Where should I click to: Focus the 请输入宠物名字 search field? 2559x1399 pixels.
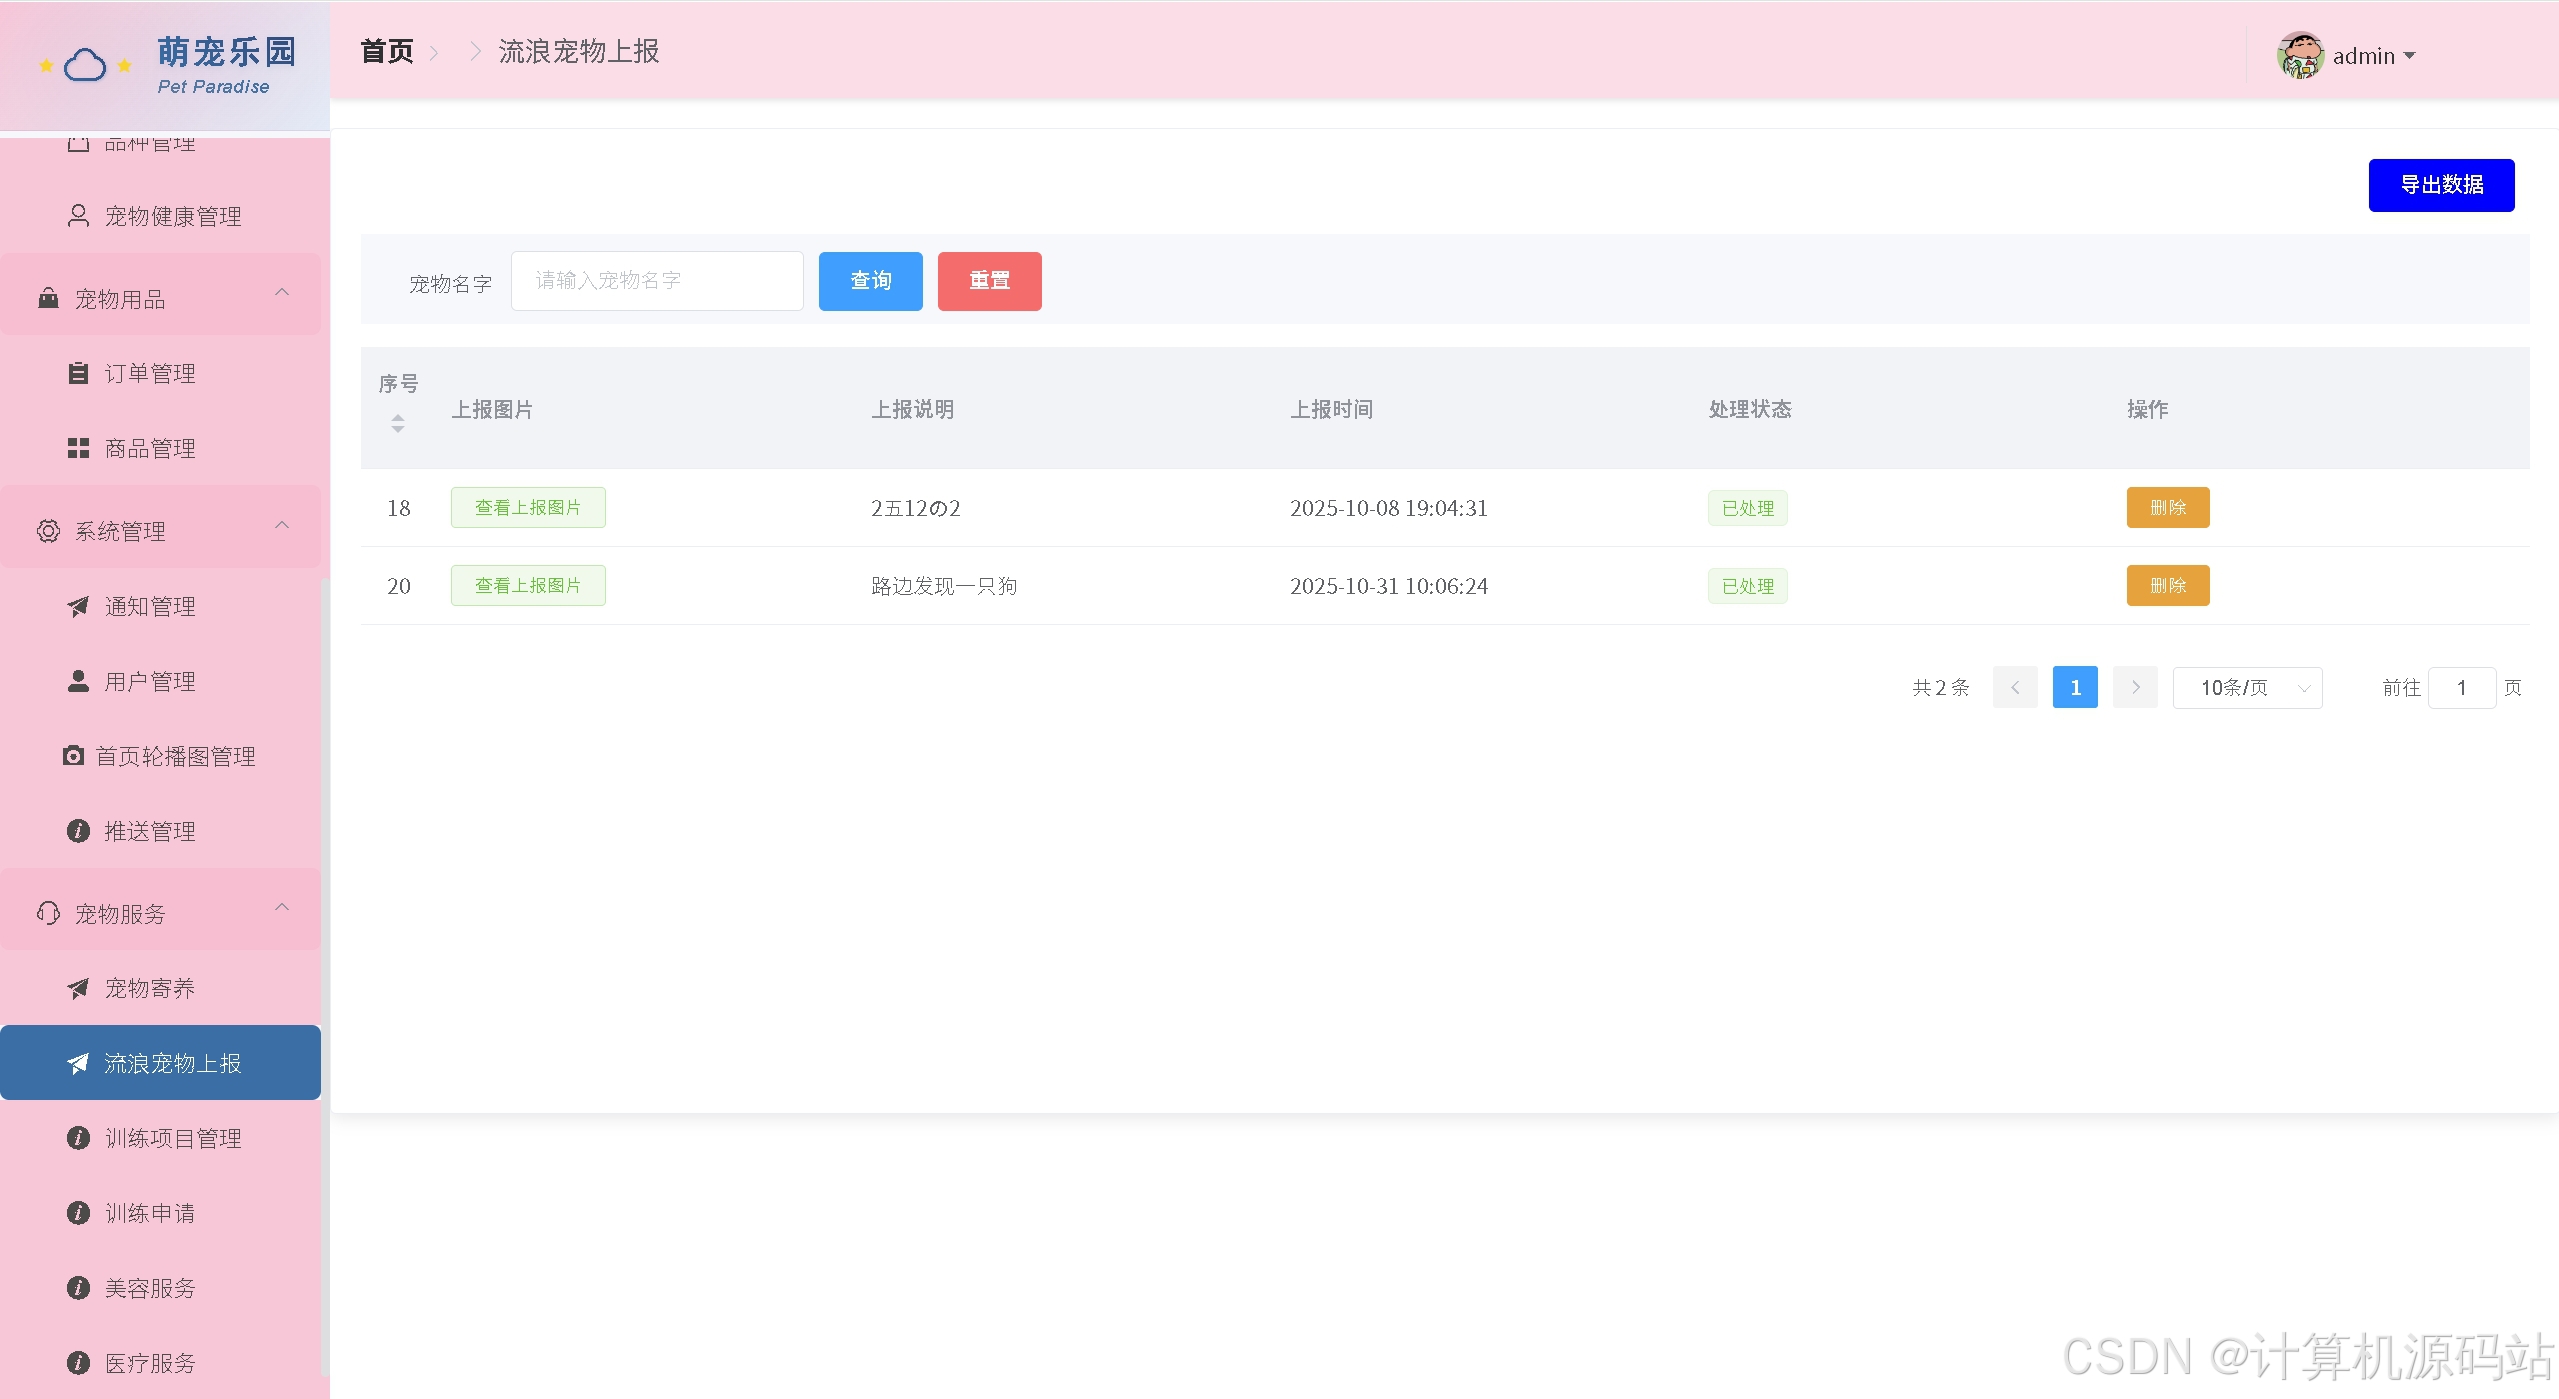(x=657, y=281)
